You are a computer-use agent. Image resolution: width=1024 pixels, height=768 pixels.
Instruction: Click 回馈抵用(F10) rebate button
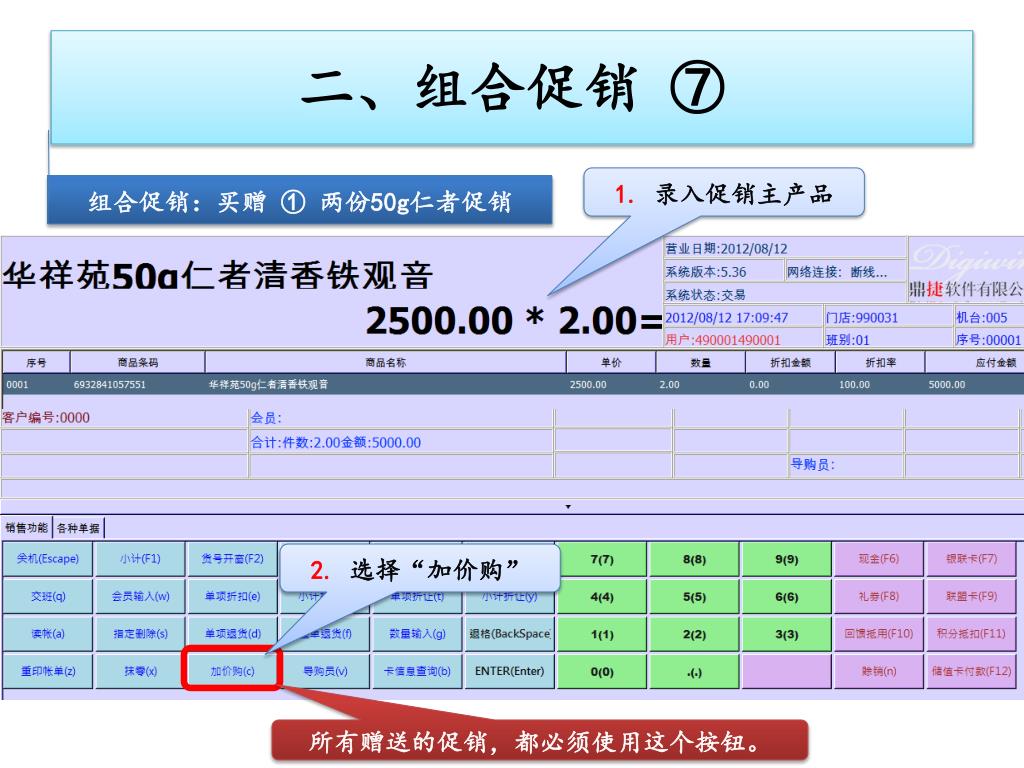(878, 633)
